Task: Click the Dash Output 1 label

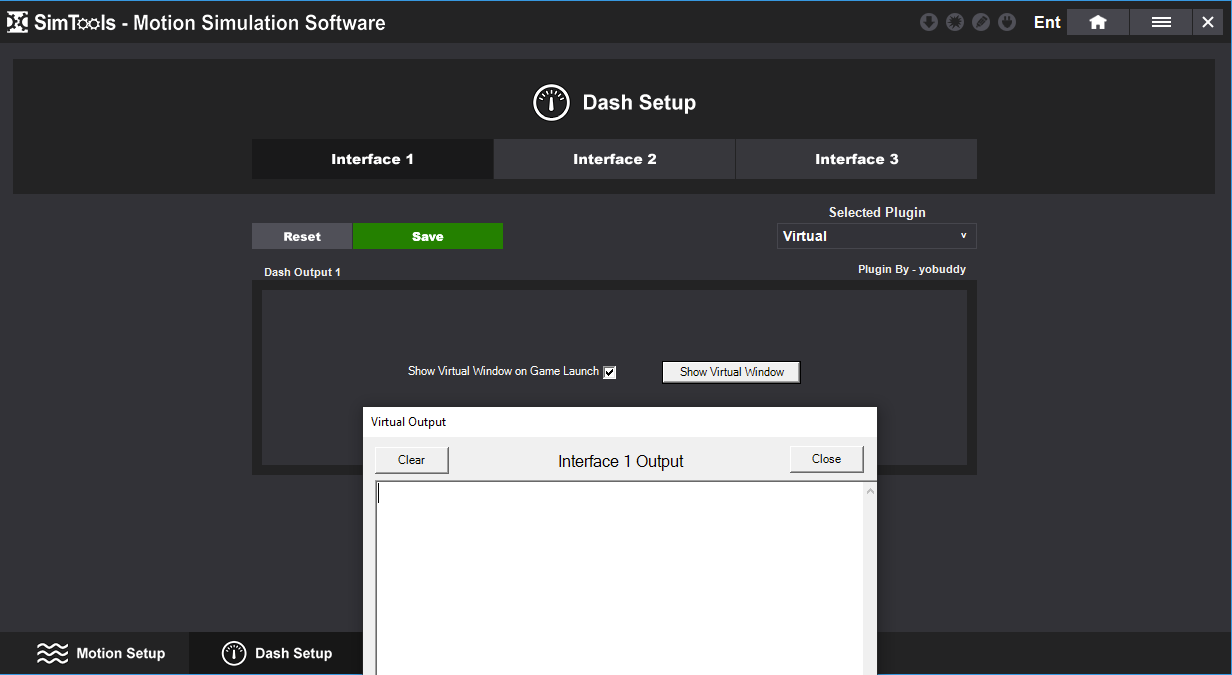Action: (302, 272)
